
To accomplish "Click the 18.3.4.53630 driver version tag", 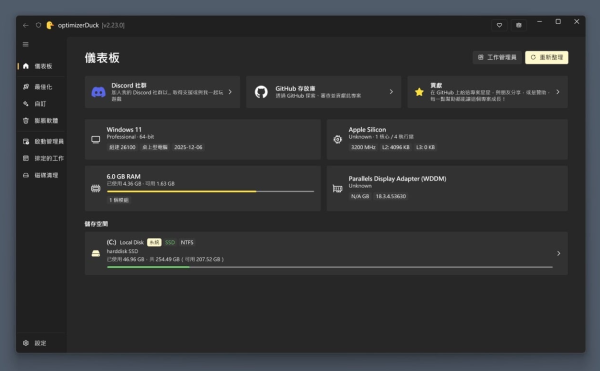I will click(391, 196).
